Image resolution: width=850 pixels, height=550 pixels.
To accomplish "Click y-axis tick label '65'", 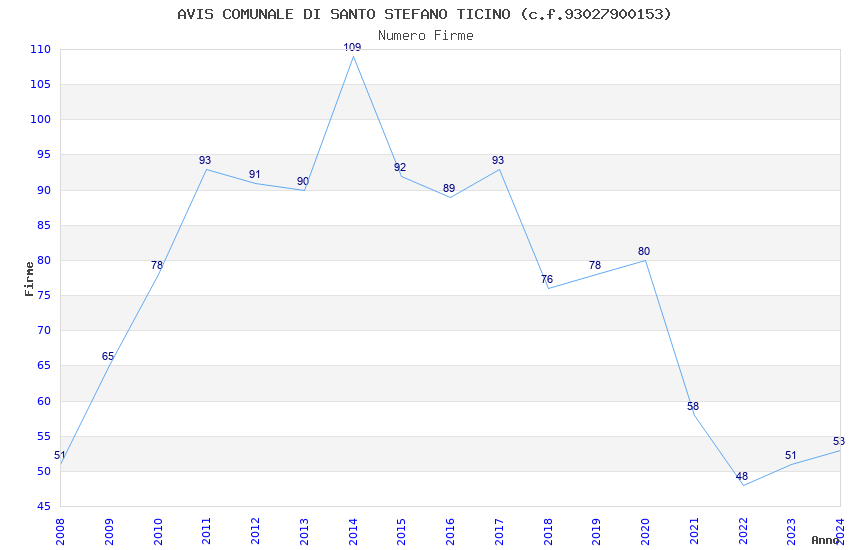I will pyautogui.click(x=44, y=365).
